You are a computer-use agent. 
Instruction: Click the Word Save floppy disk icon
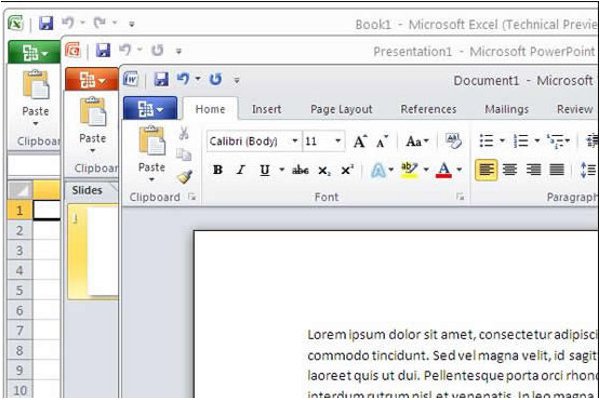(161, 79)
